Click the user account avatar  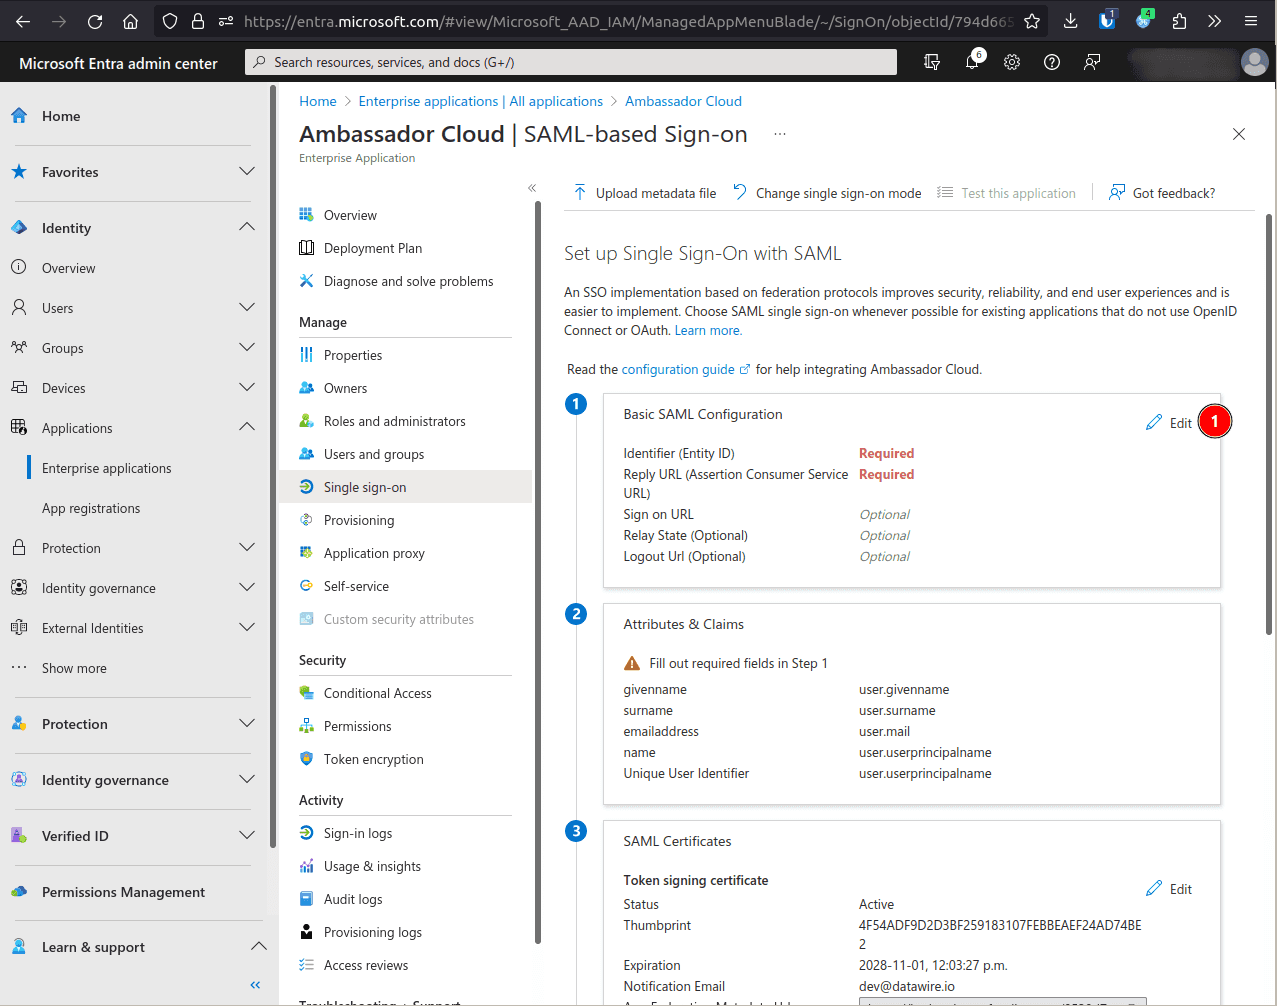(1254, 62)
